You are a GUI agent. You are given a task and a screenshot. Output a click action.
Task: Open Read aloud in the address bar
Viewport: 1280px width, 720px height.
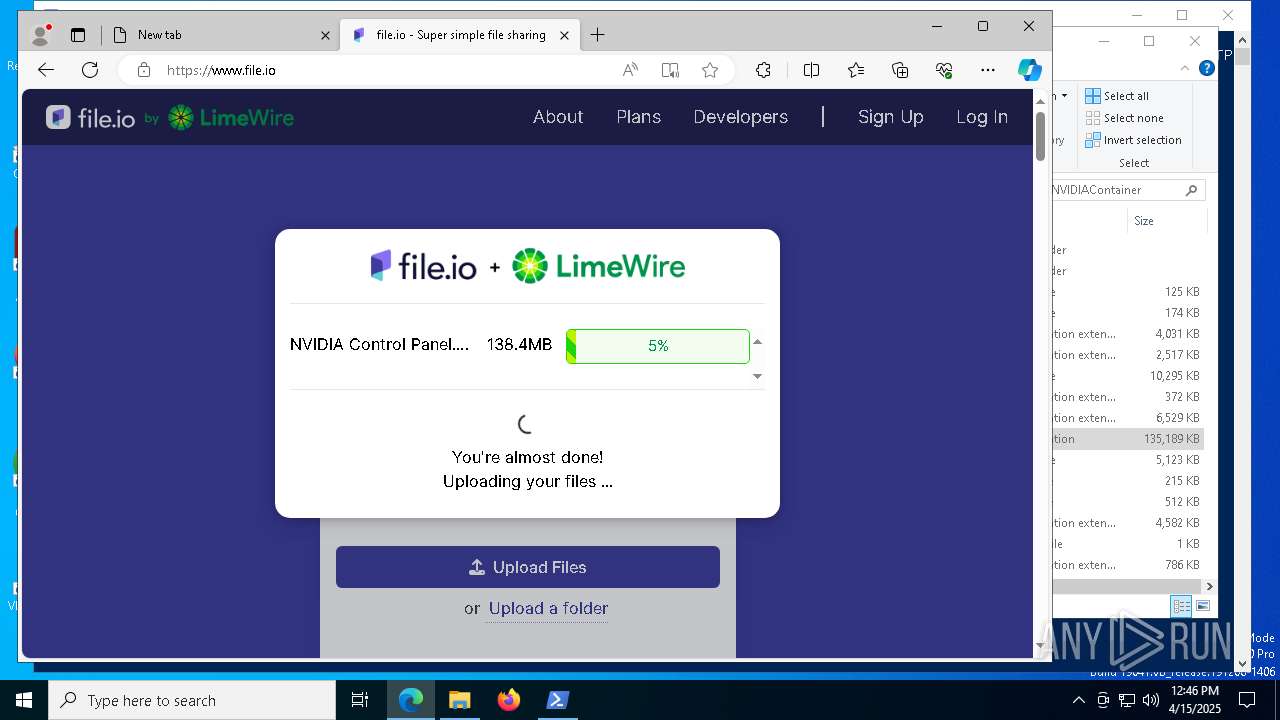(630, 70)
